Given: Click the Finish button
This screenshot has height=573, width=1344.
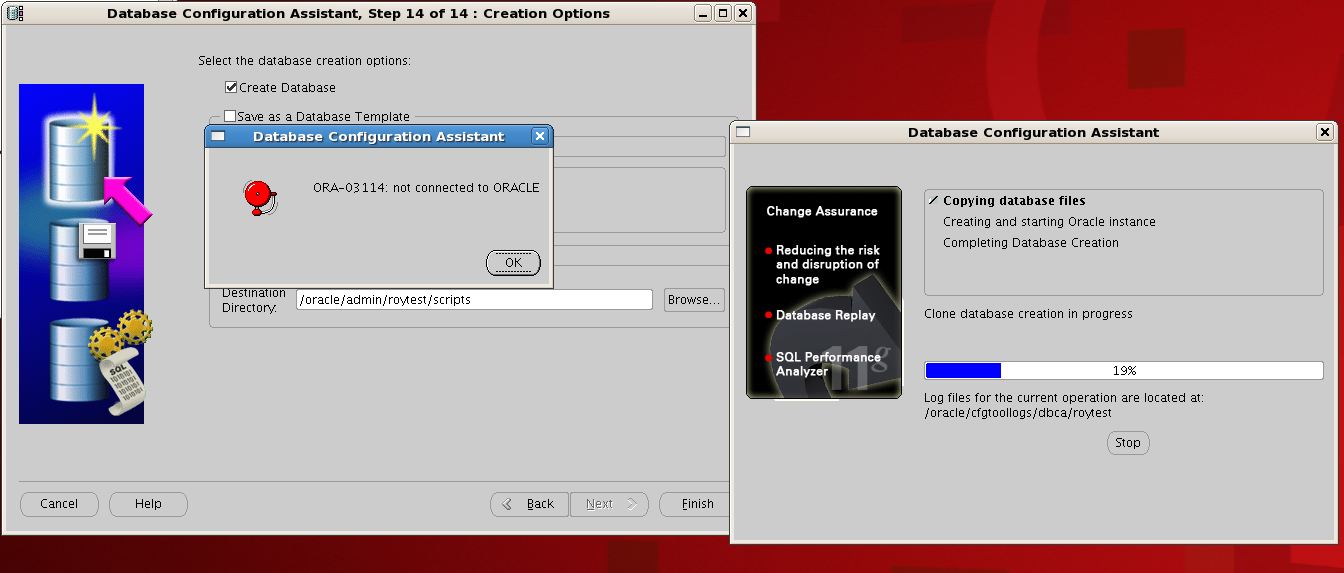Looking at the screenshot, I should [x=697, y=504].
